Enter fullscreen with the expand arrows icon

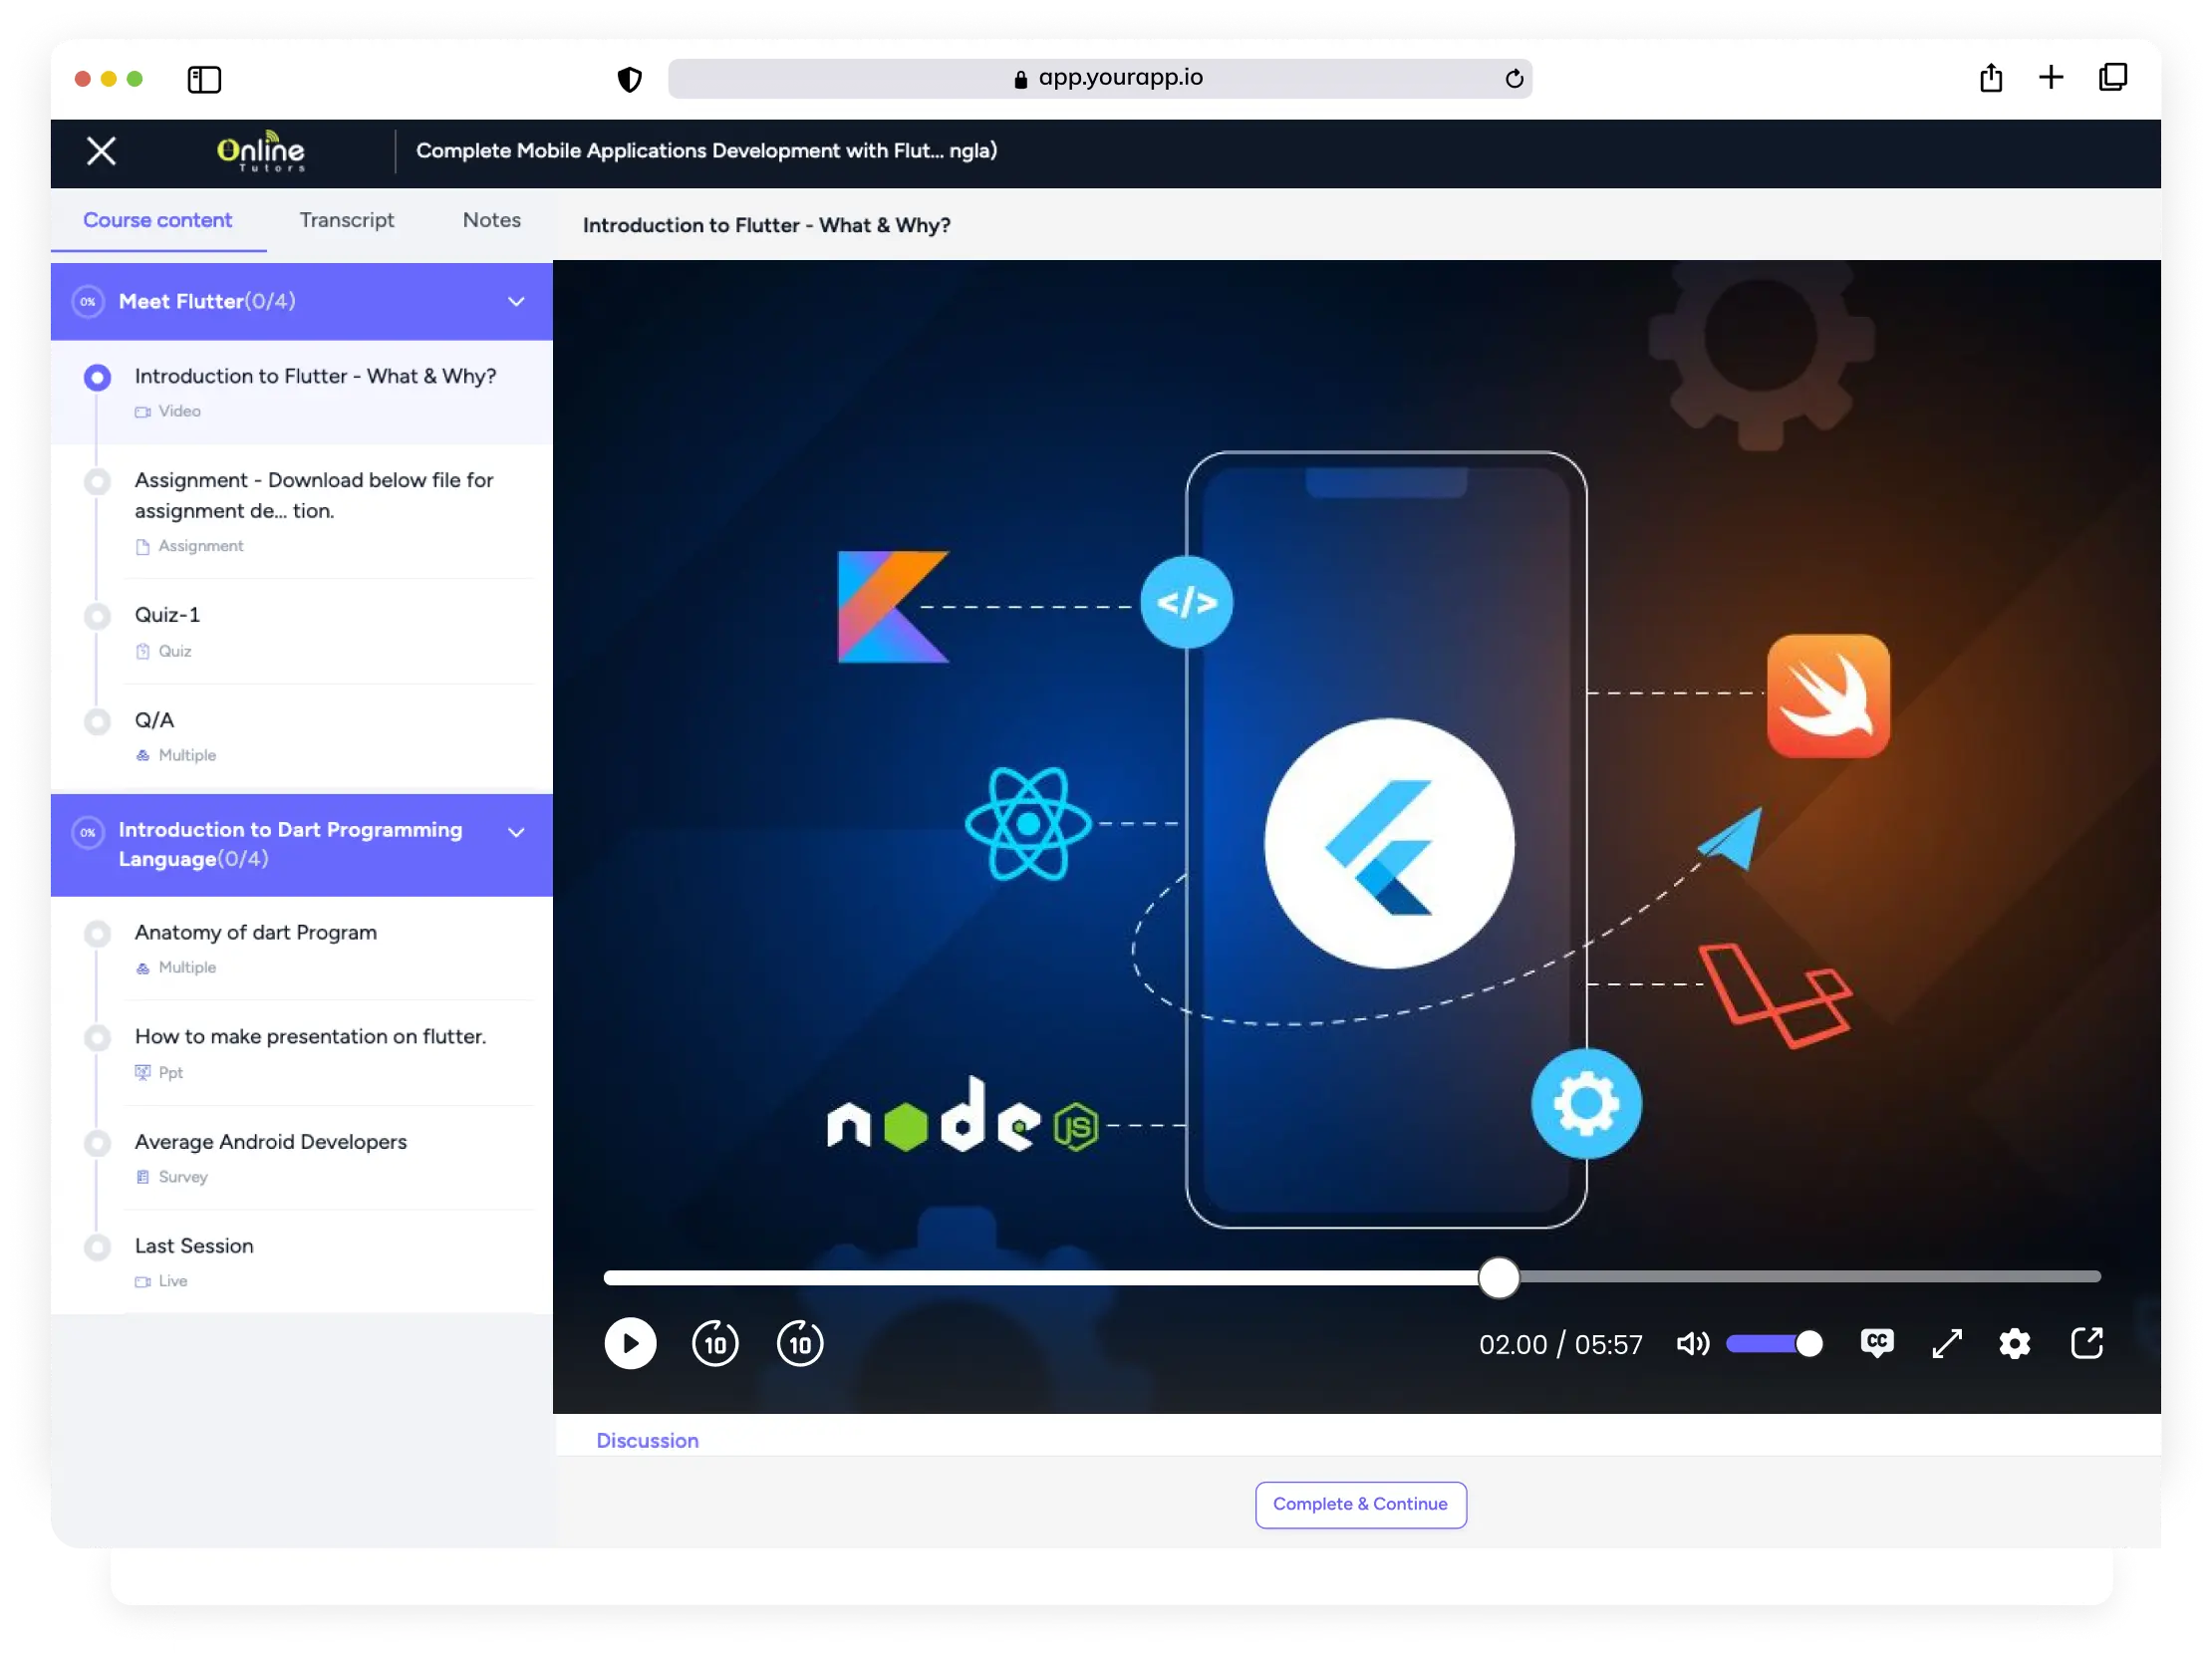tap(1946, 1343)
